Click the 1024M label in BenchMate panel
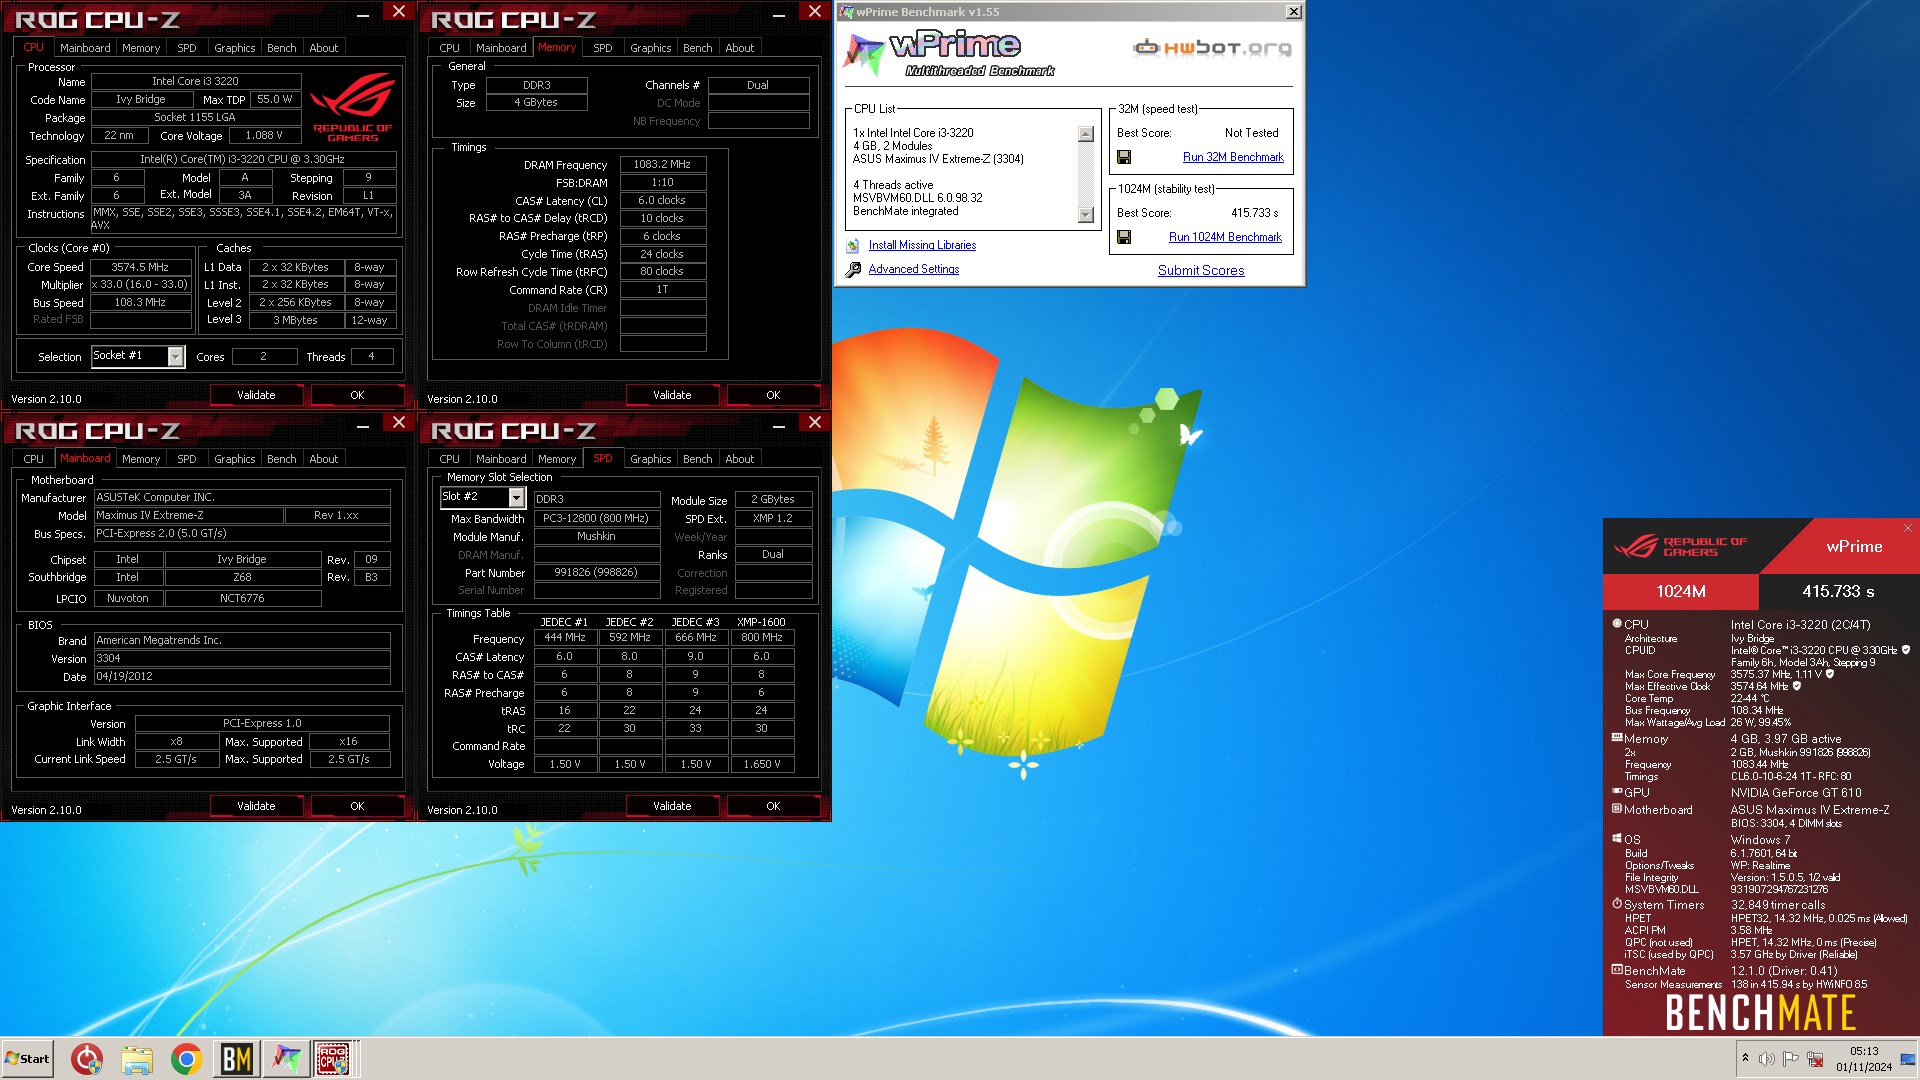 [1681, 591]
